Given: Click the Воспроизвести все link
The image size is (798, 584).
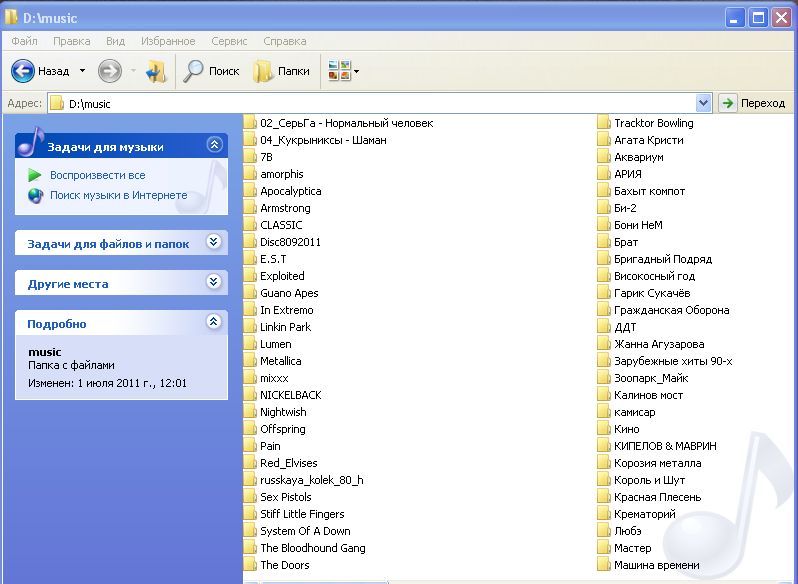Looking at the screenshot, I should point(98,176).
